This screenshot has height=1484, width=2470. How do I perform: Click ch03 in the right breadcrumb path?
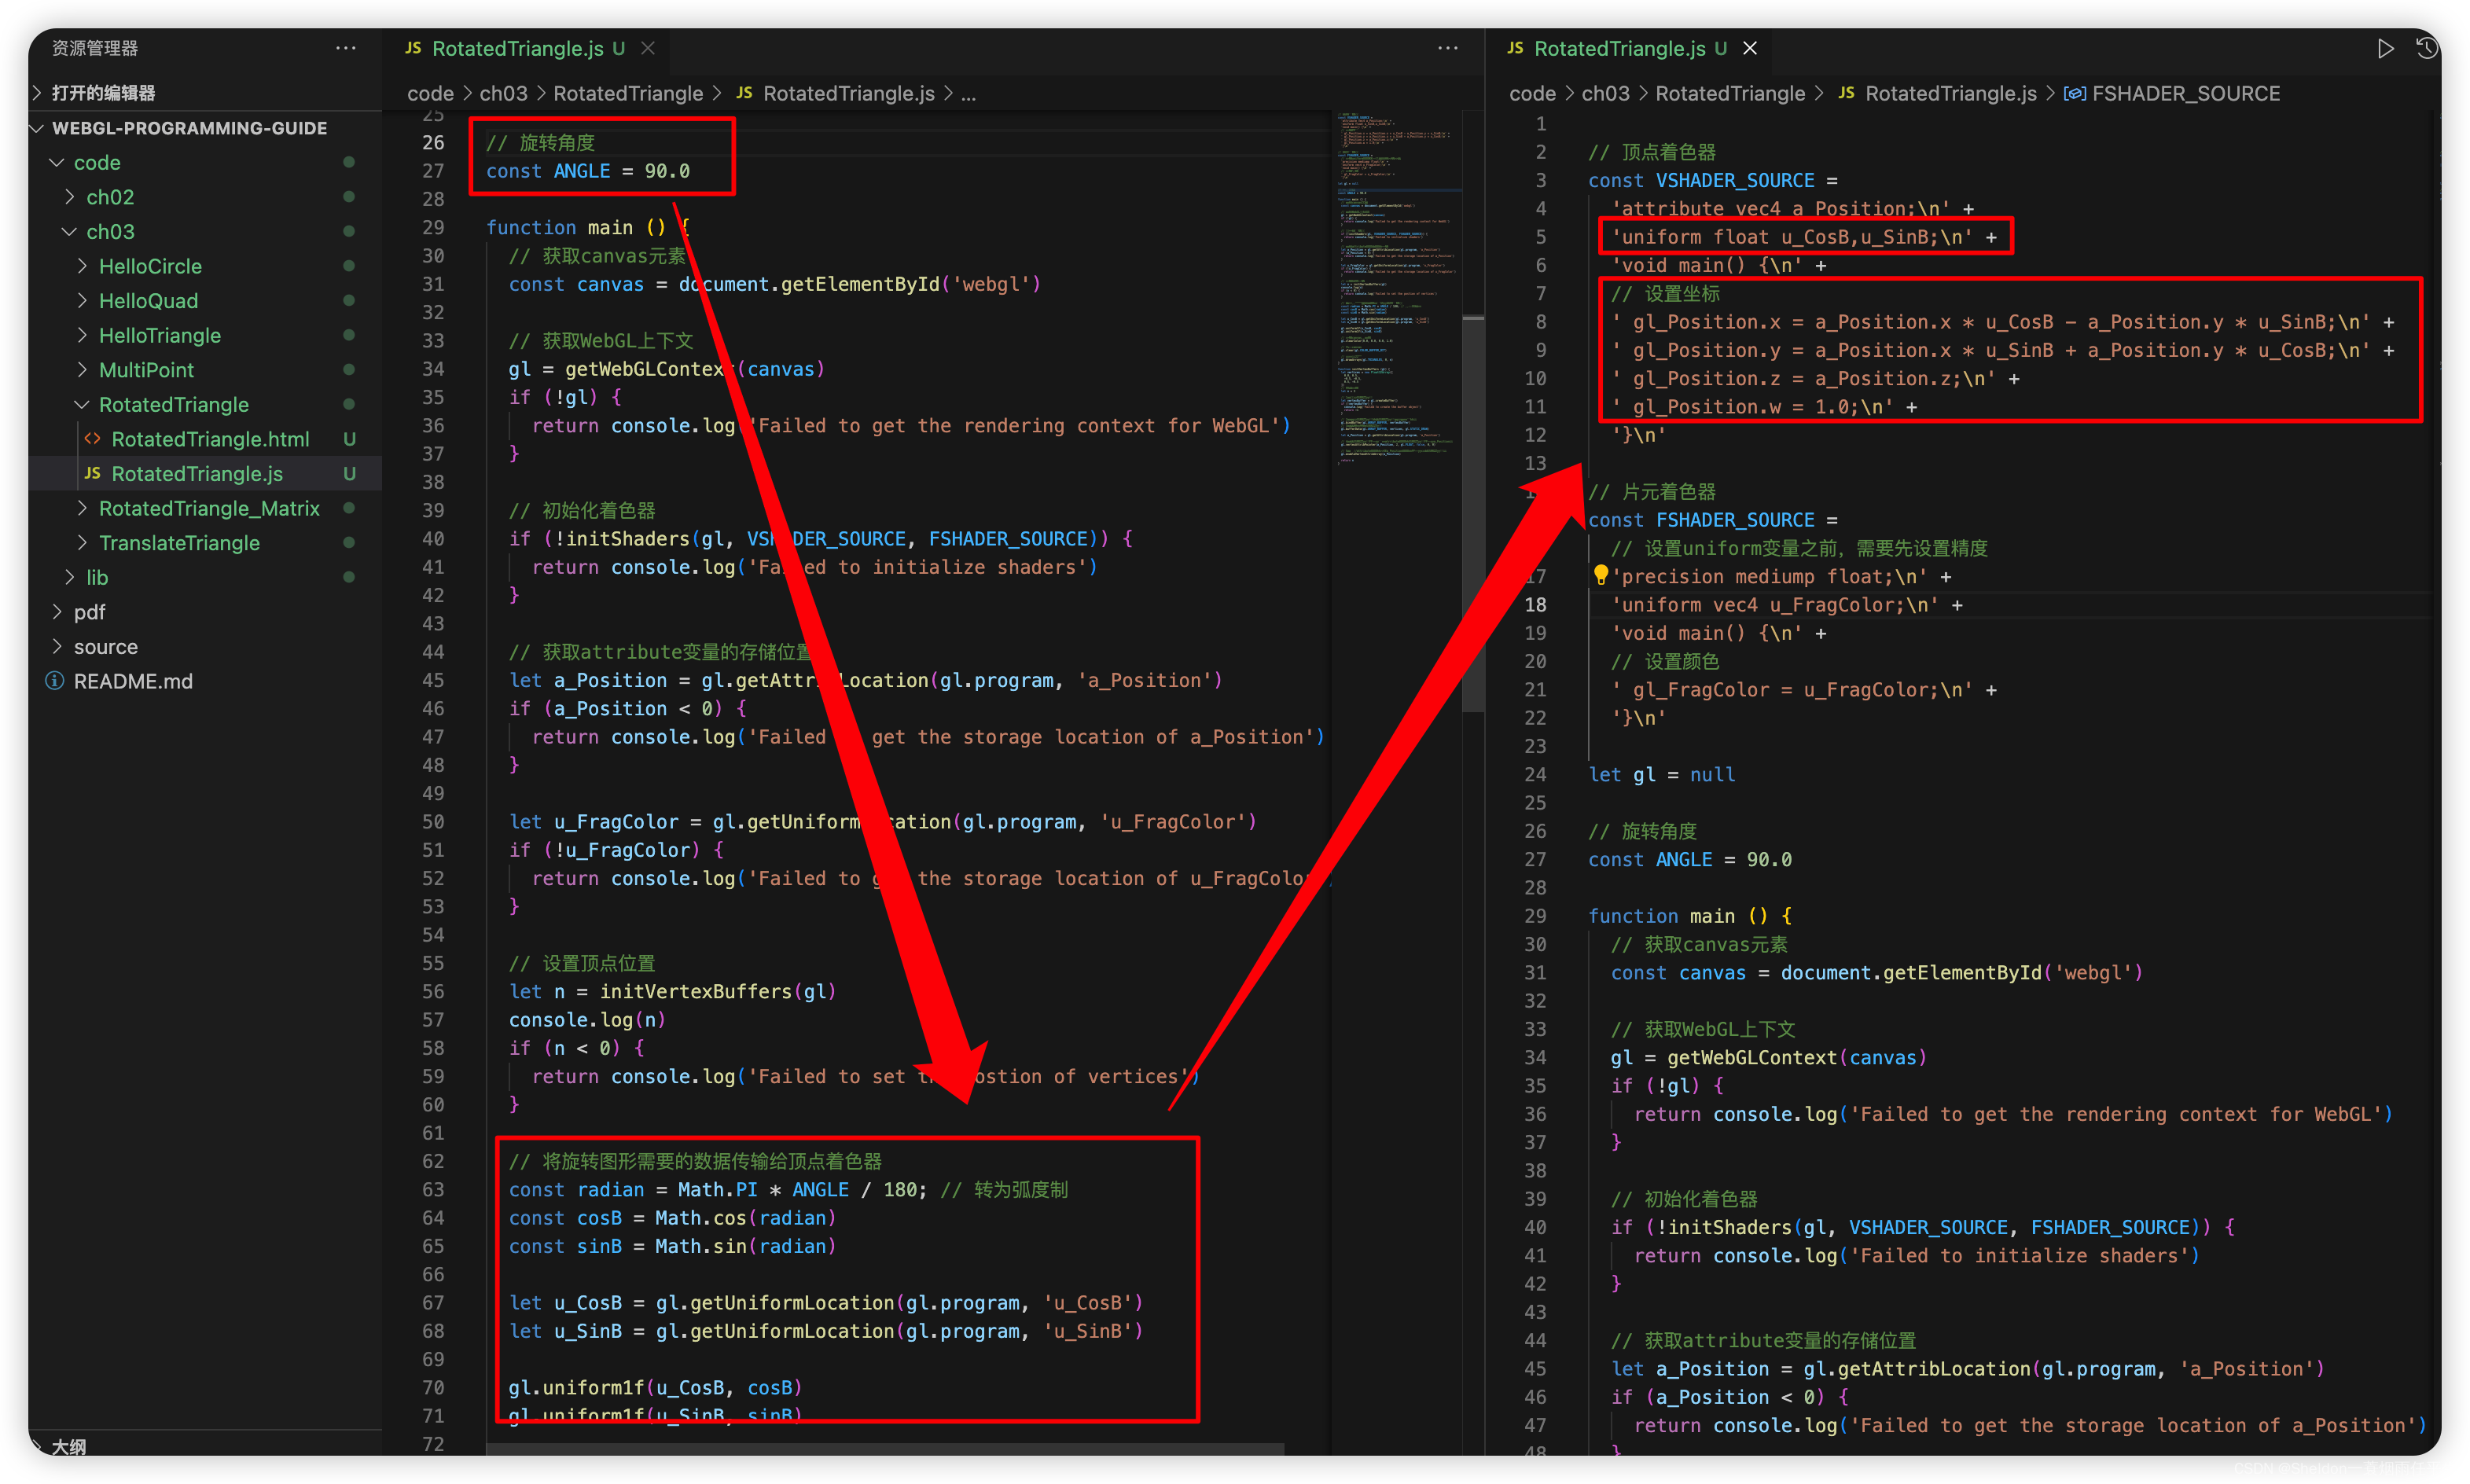pos(1605,93)
